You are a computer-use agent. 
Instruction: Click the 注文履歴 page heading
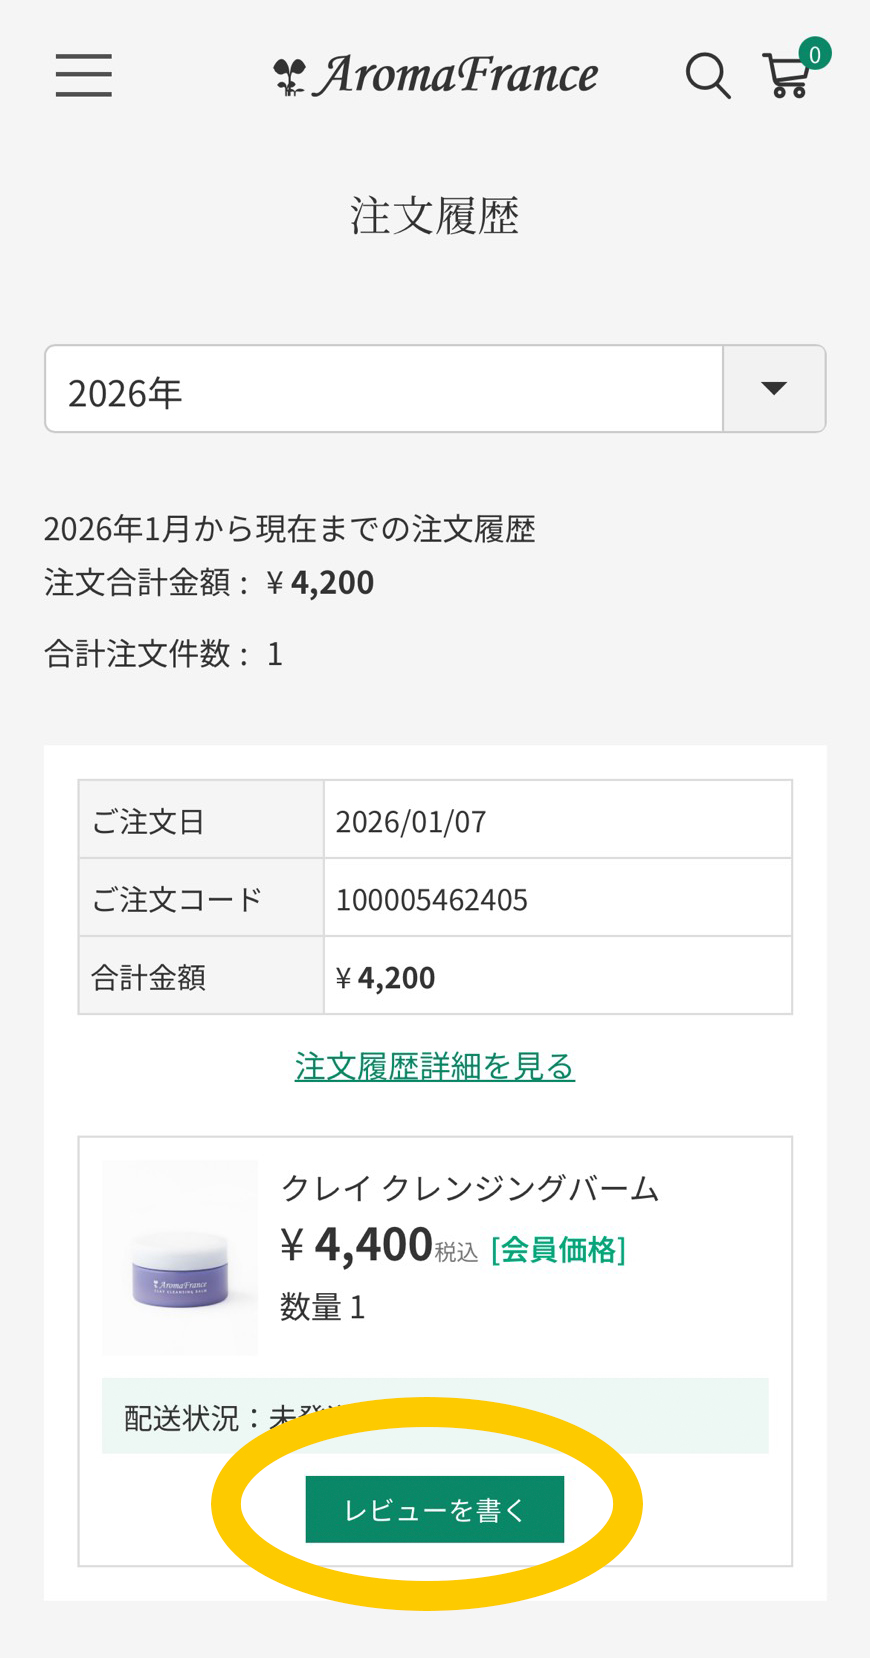coord(435,216)
